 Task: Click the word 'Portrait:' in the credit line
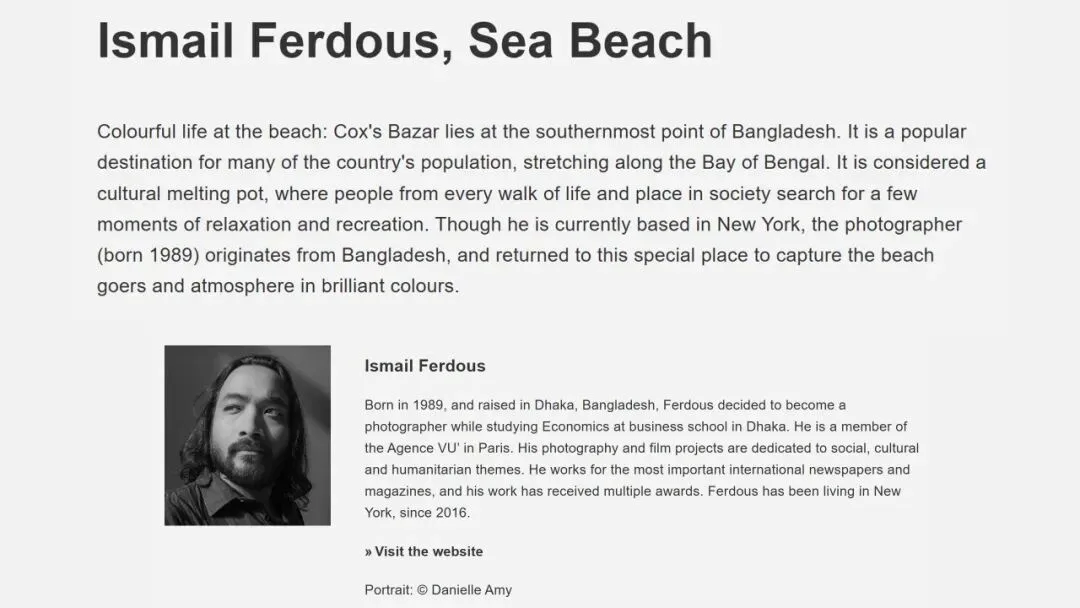point(388,590)
